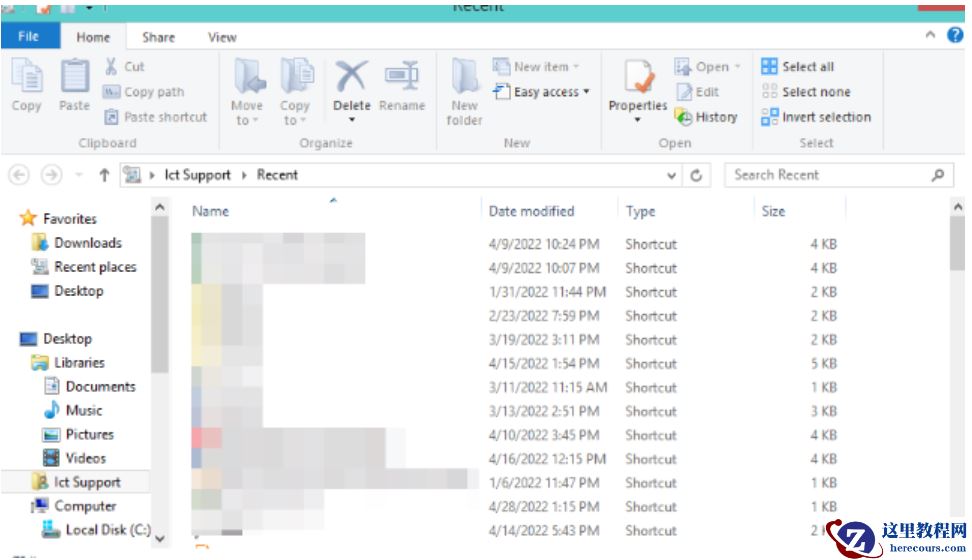Viewport: 972px width, 560px height.
Task: Open recent locations dropdown arrow
Action: click(x=79, y=176)
